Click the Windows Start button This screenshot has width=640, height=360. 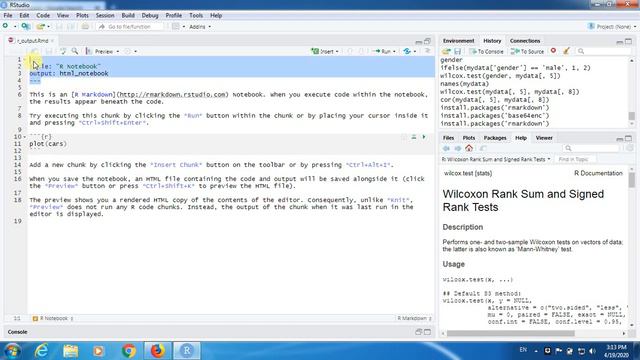12,351
